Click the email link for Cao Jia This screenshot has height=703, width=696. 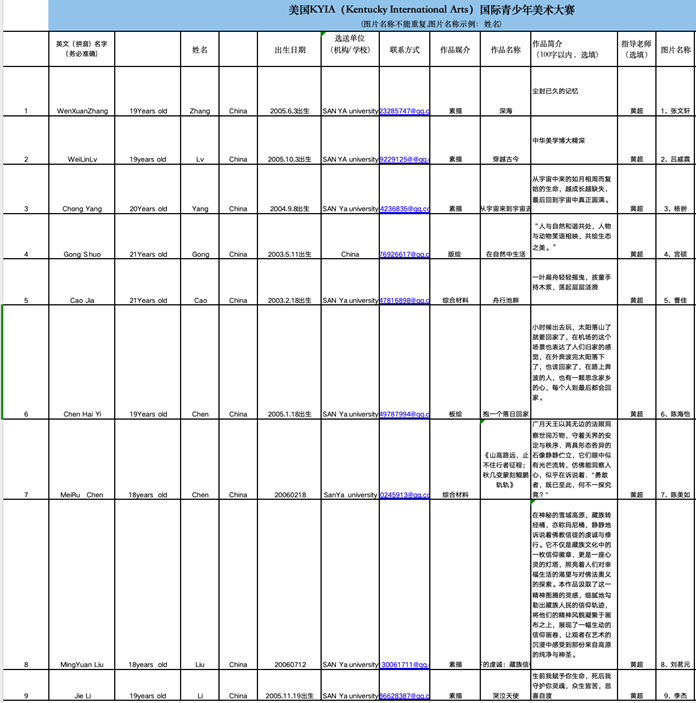click(x=404, y=300)
